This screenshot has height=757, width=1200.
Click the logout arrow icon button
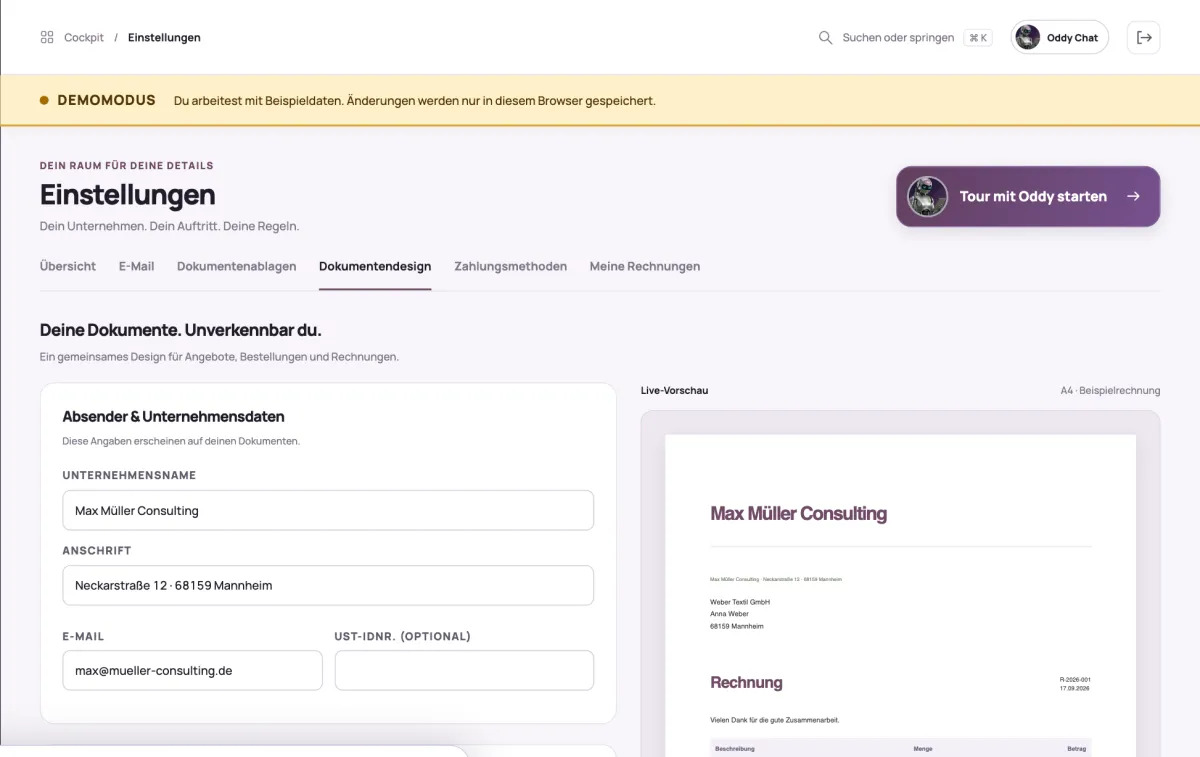coord(1144,37)
